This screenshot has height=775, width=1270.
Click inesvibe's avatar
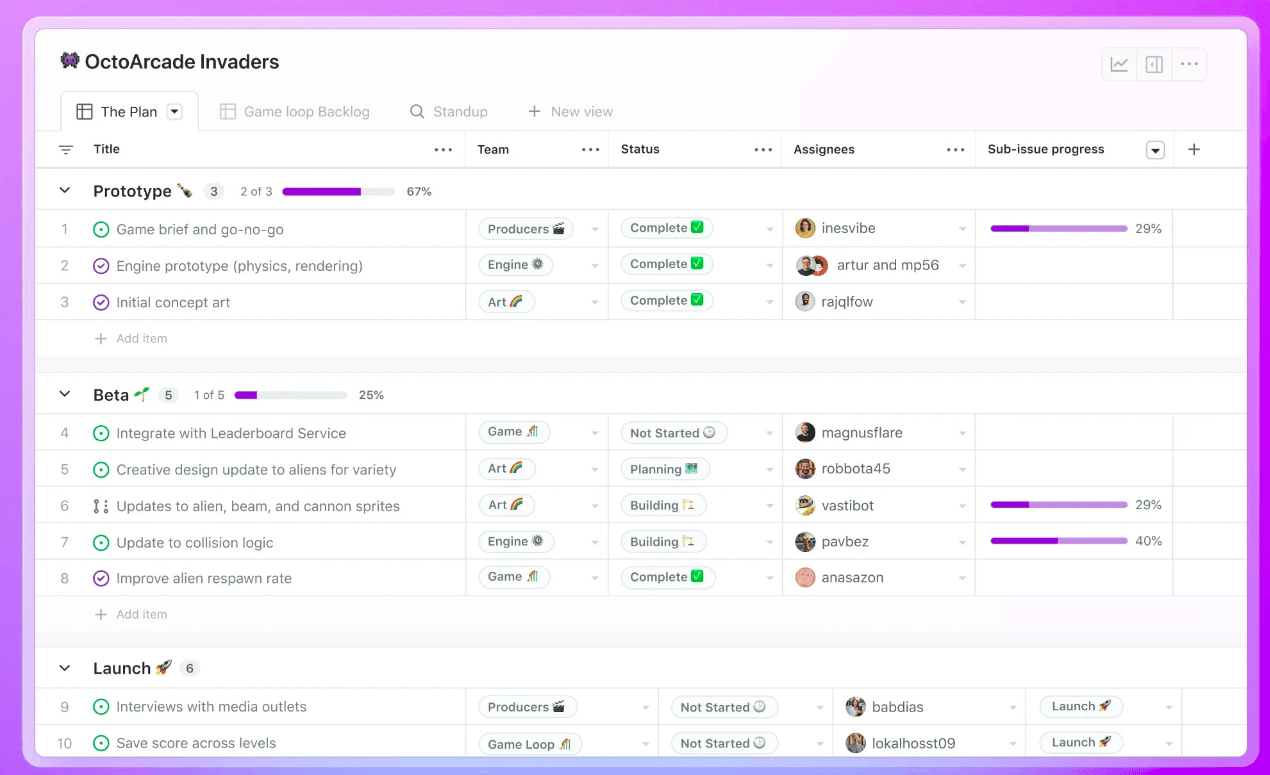coord(805,229)
